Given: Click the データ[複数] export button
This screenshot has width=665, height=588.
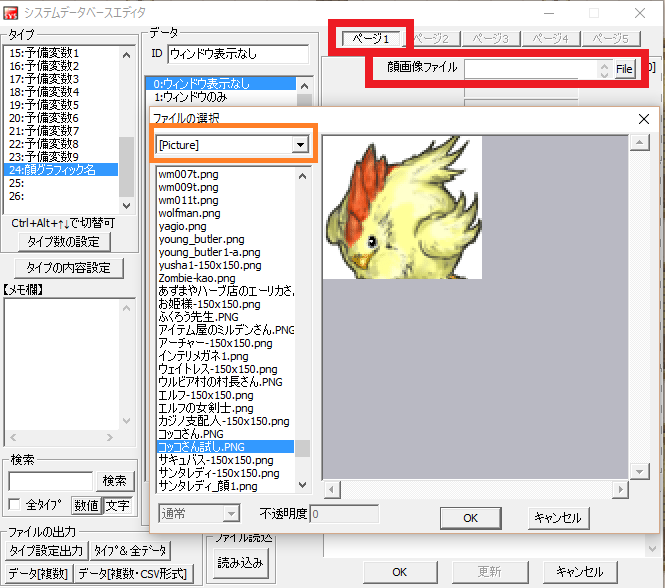Looking at the screenshot, I should coord(39,574).
